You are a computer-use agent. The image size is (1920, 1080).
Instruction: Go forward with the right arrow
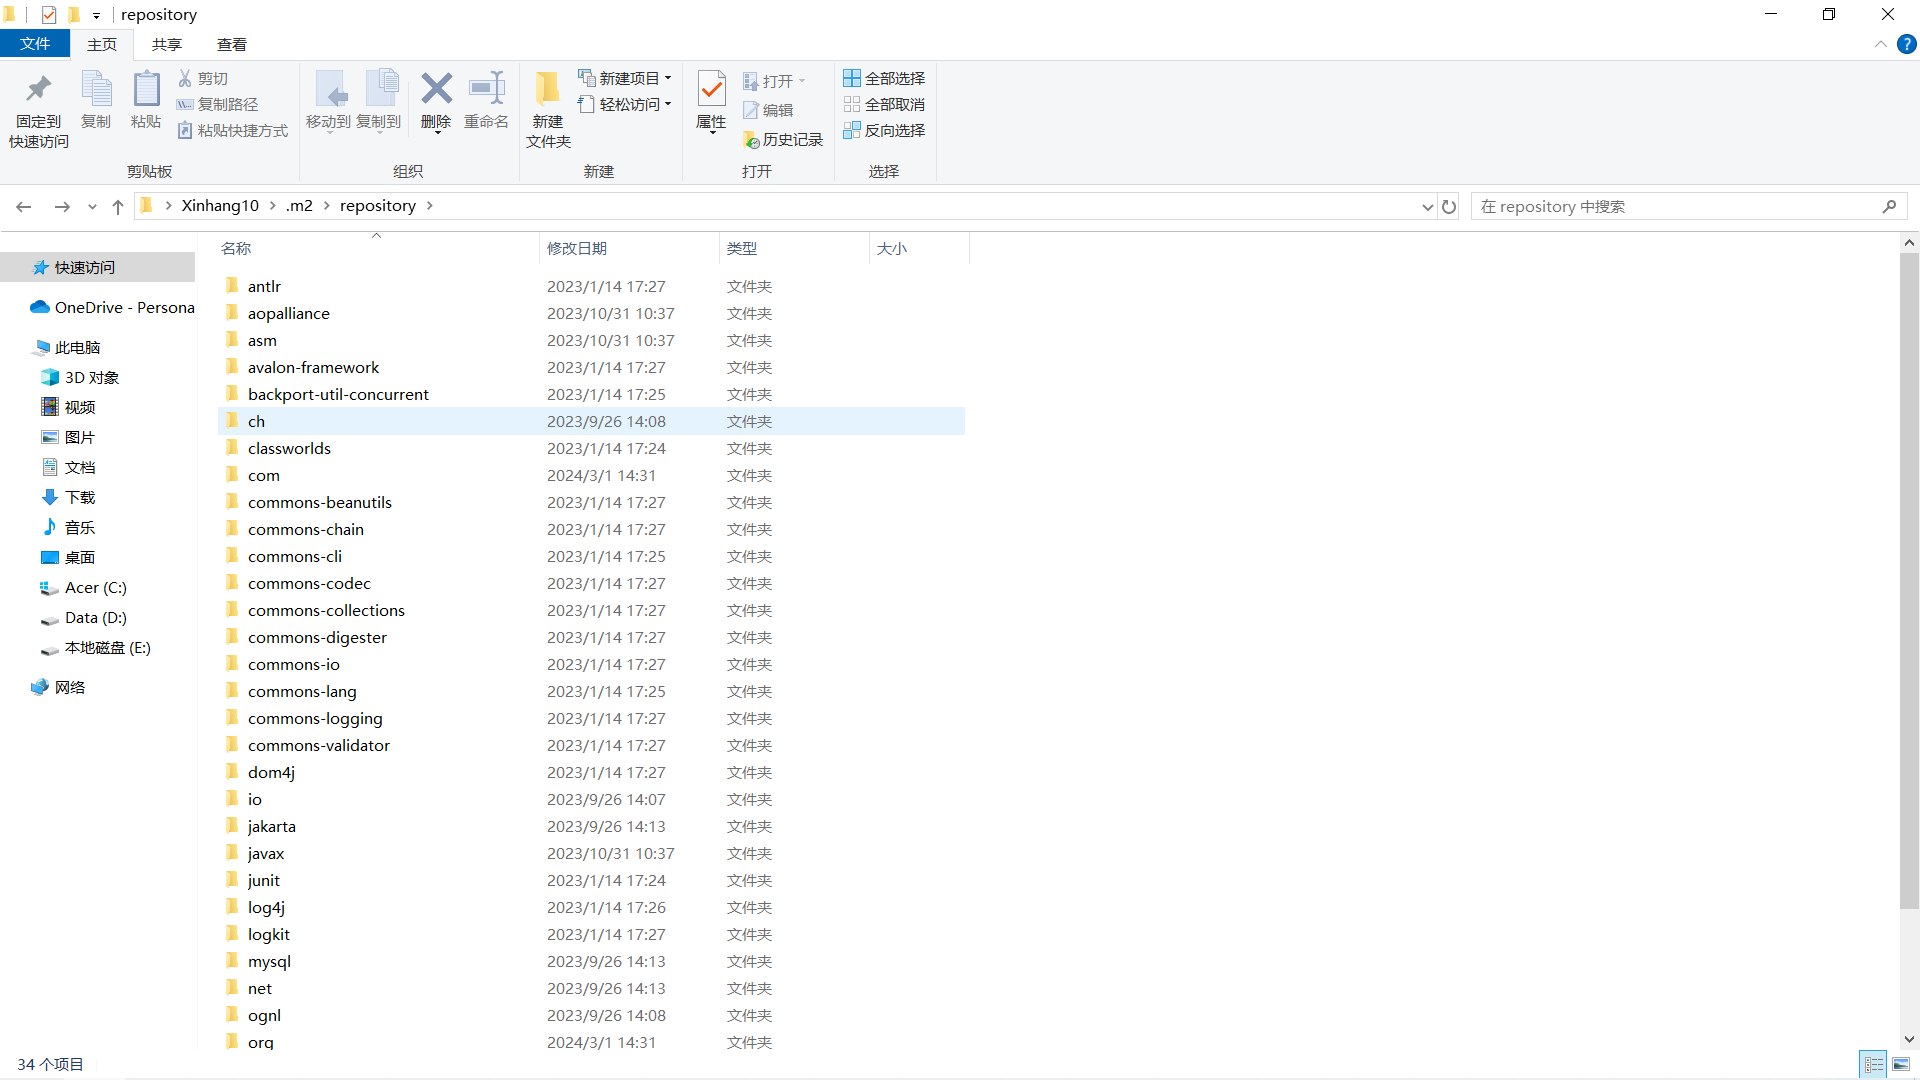pos(62,206)
